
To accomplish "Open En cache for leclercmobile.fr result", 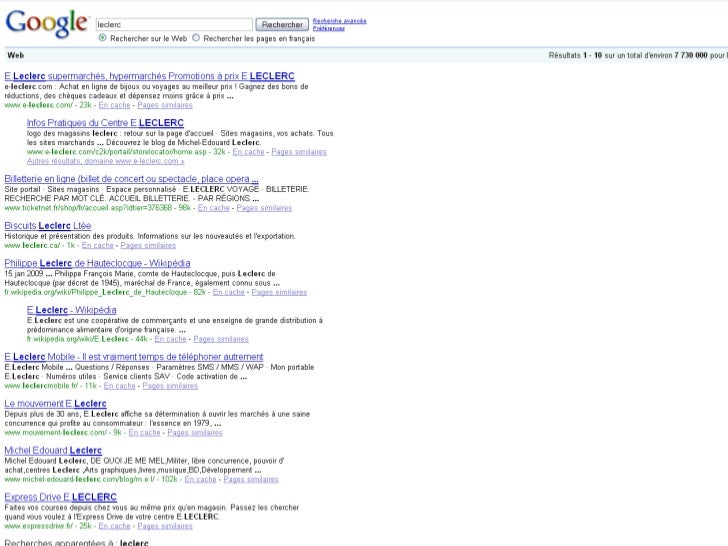I will pos(119,386).
